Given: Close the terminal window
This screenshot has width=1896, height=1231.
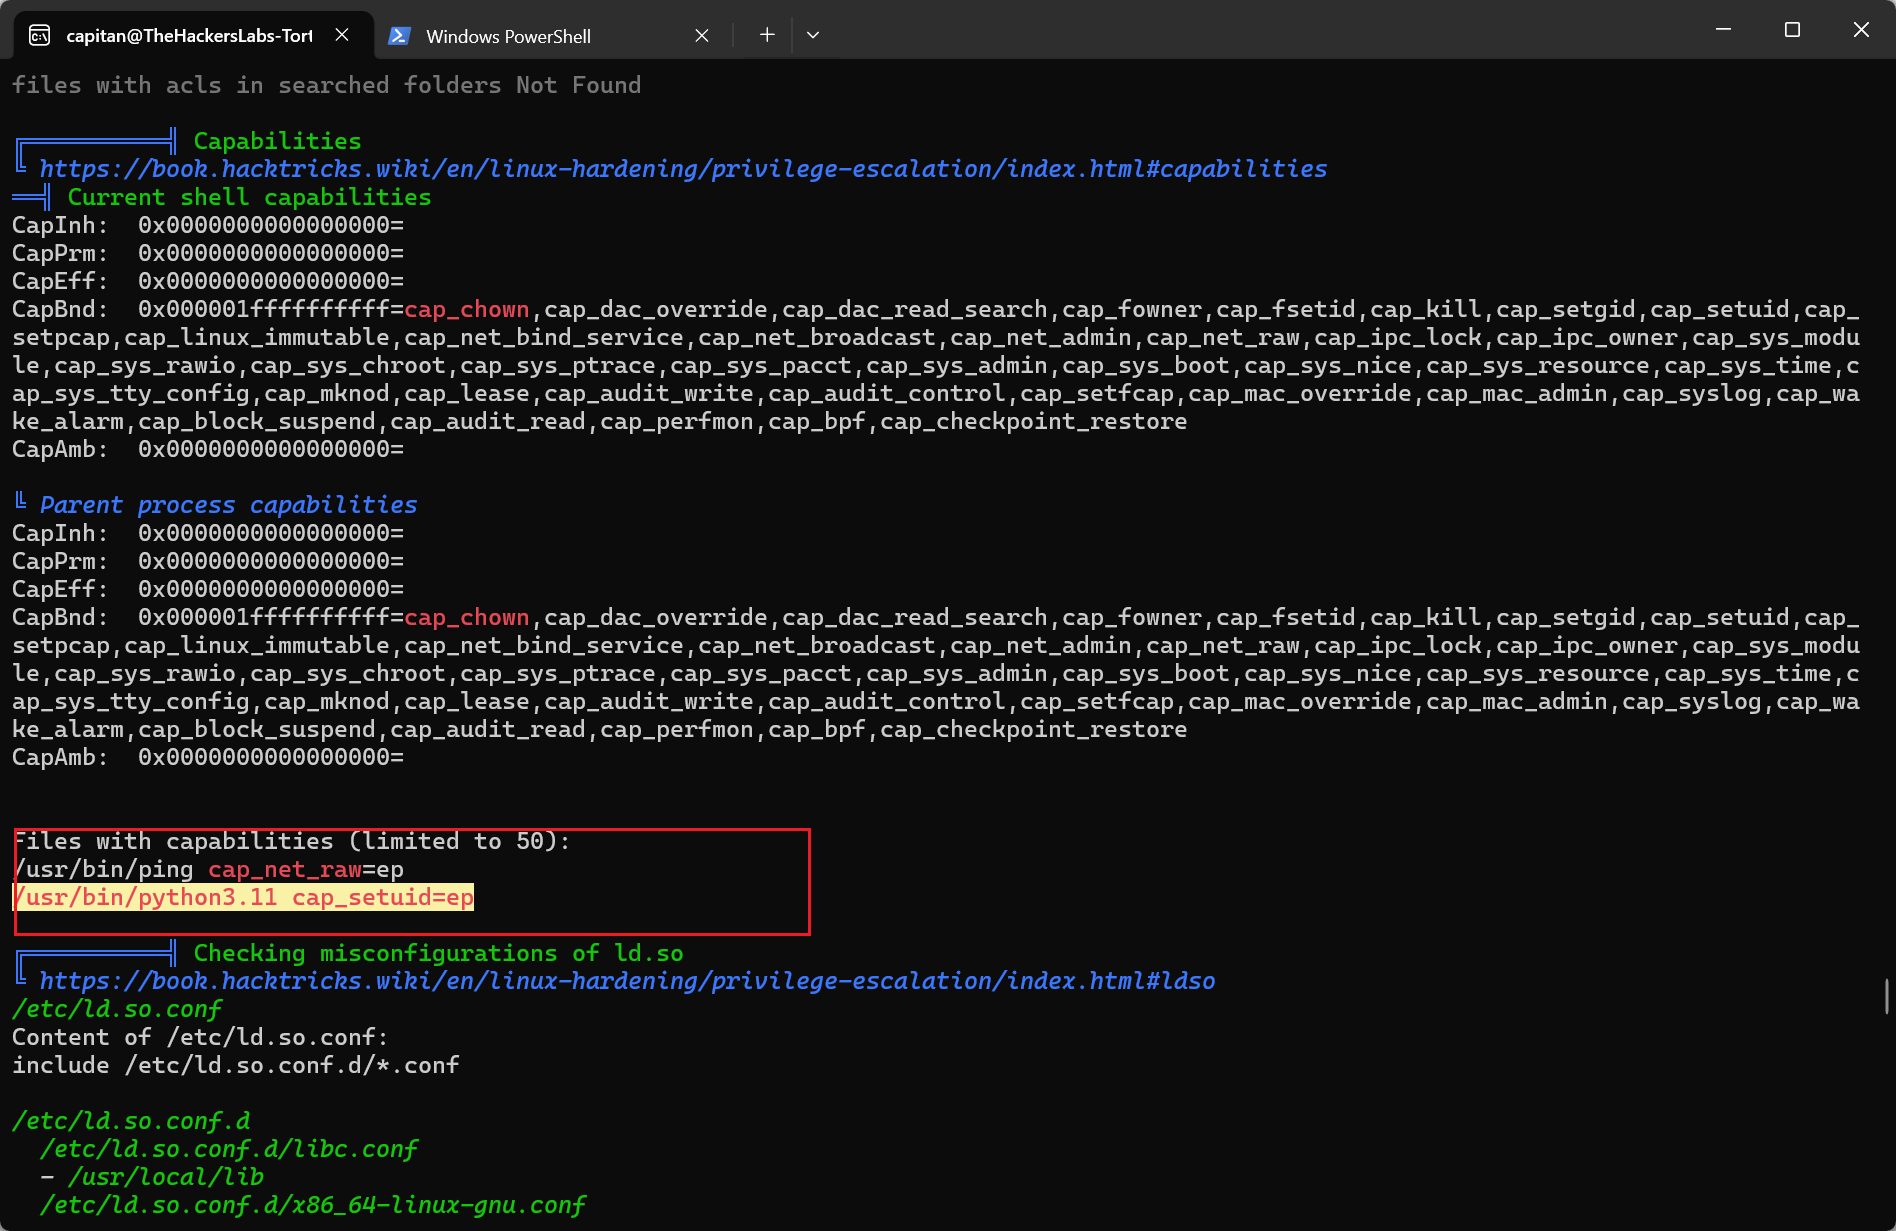Looking at the screenshot, I should click(x=1861, y=30).
